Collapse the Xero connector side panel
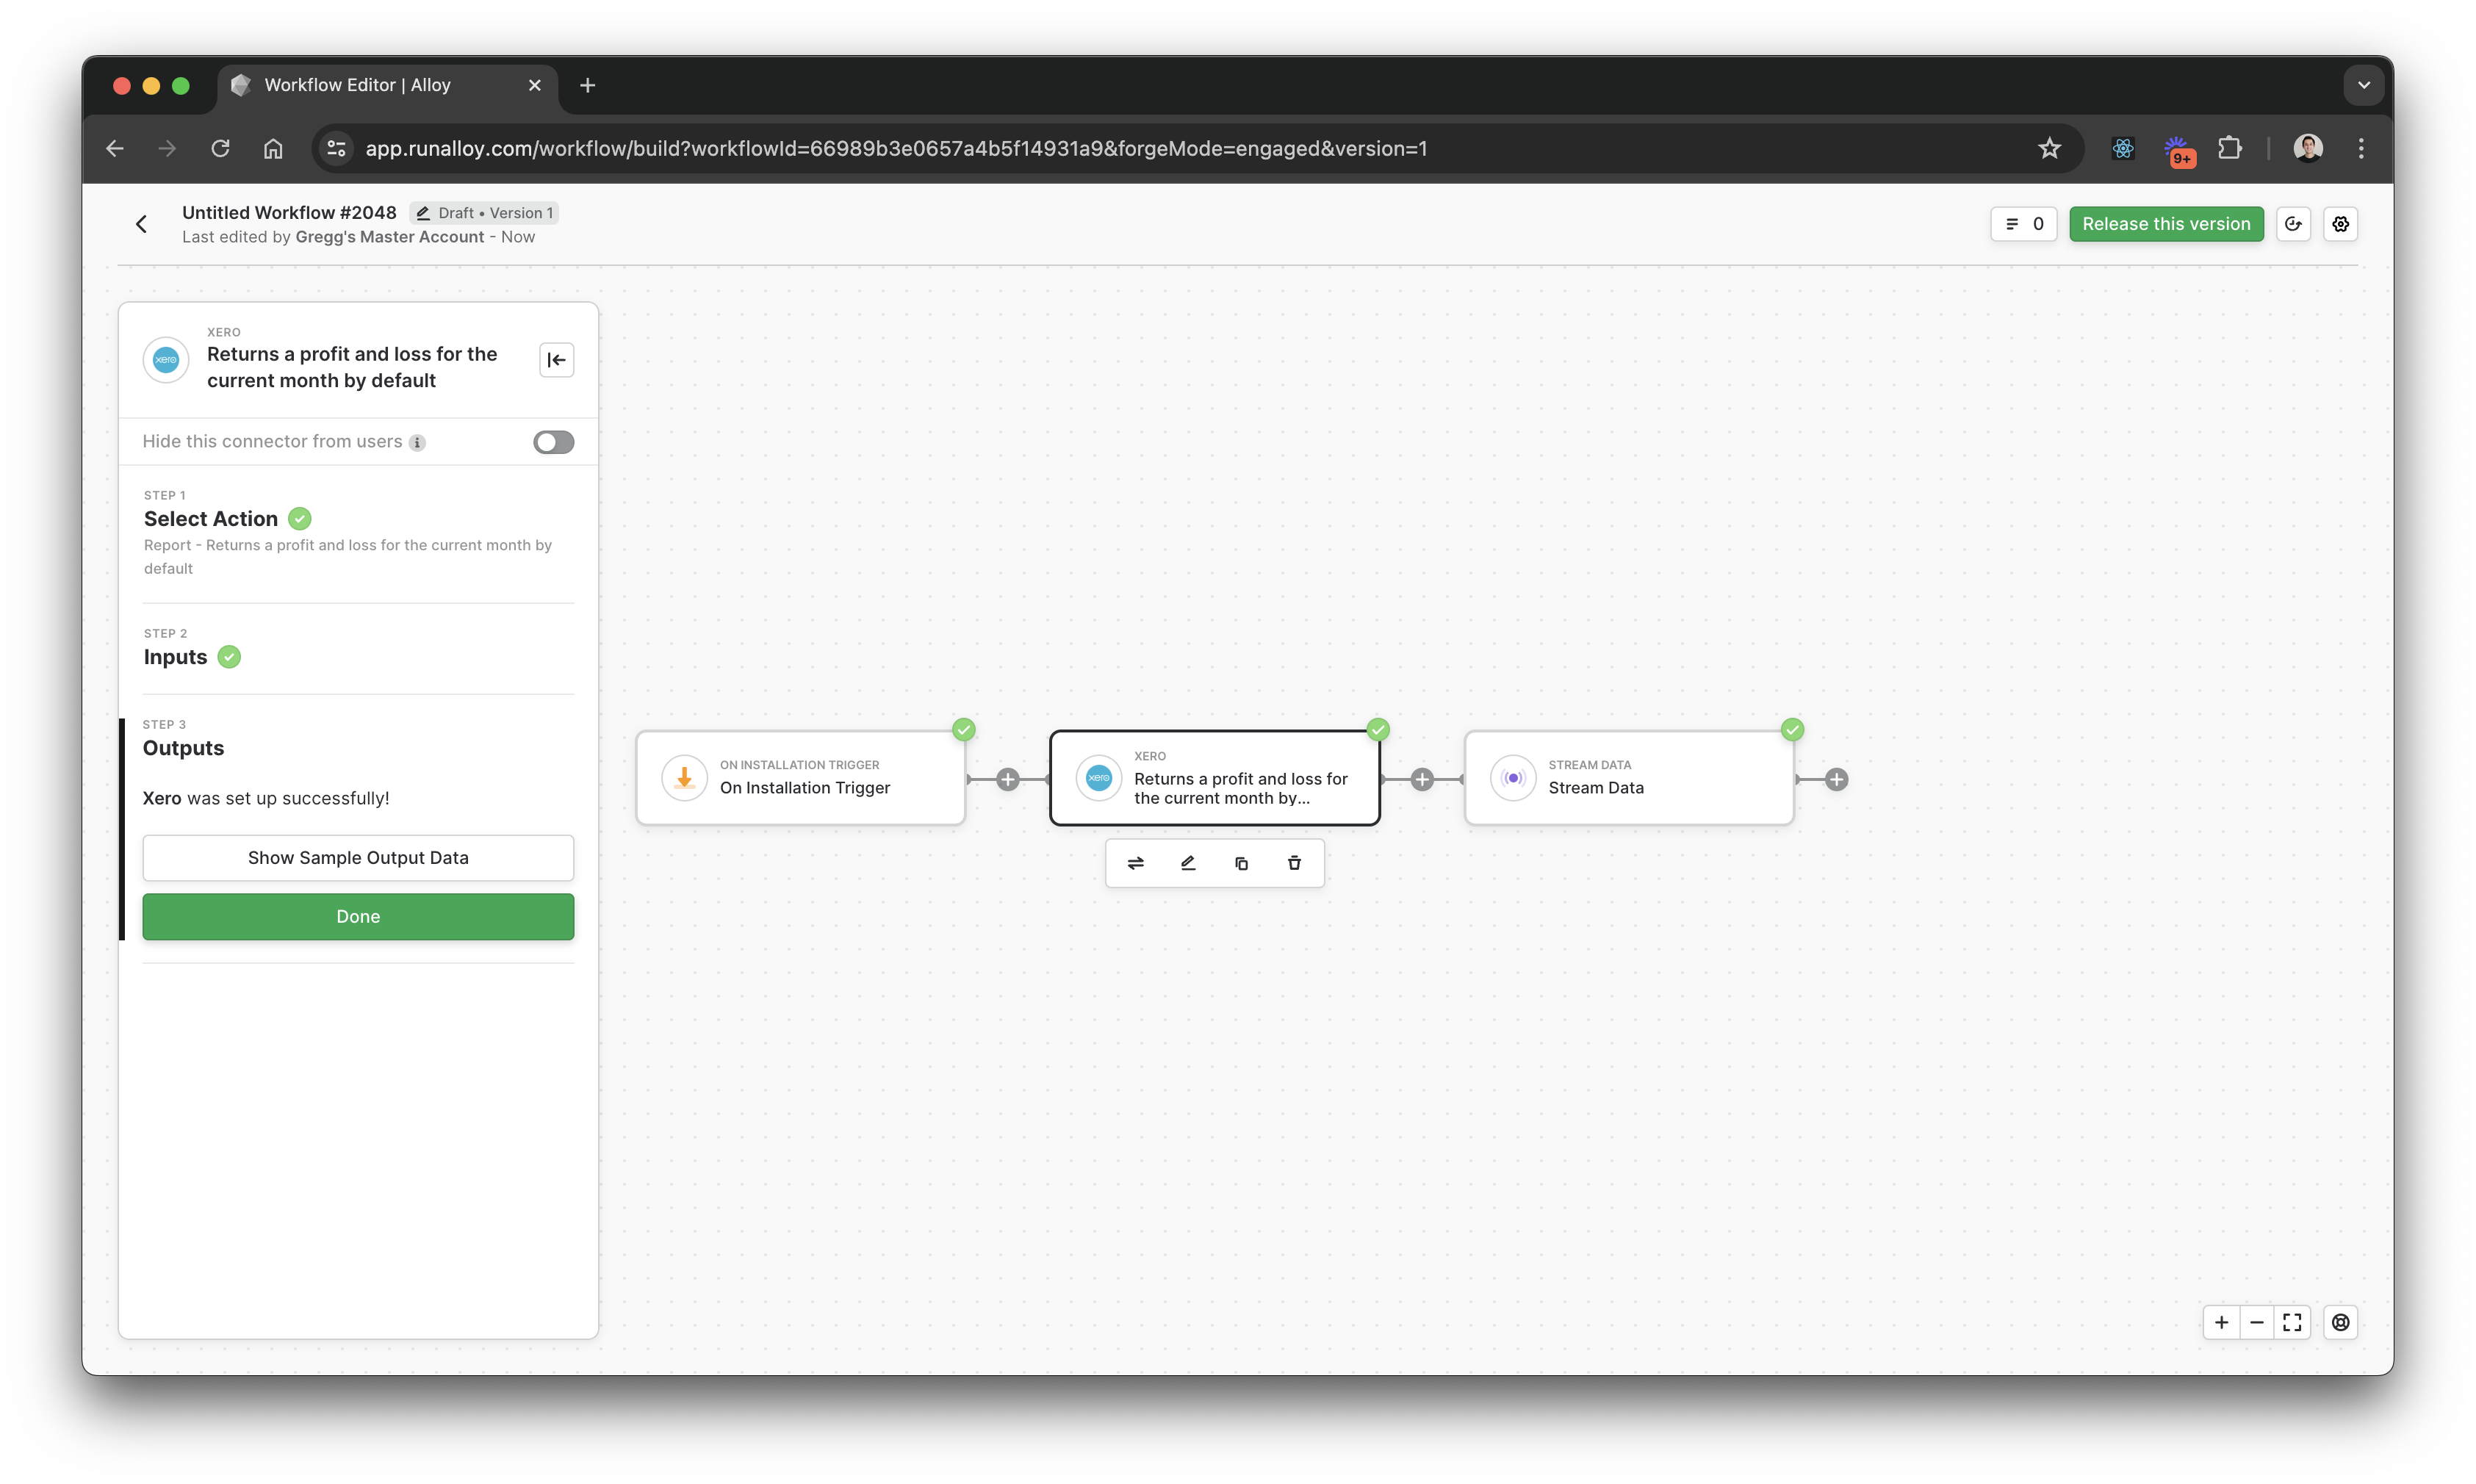2476x1484 pixels. (556, 360)
